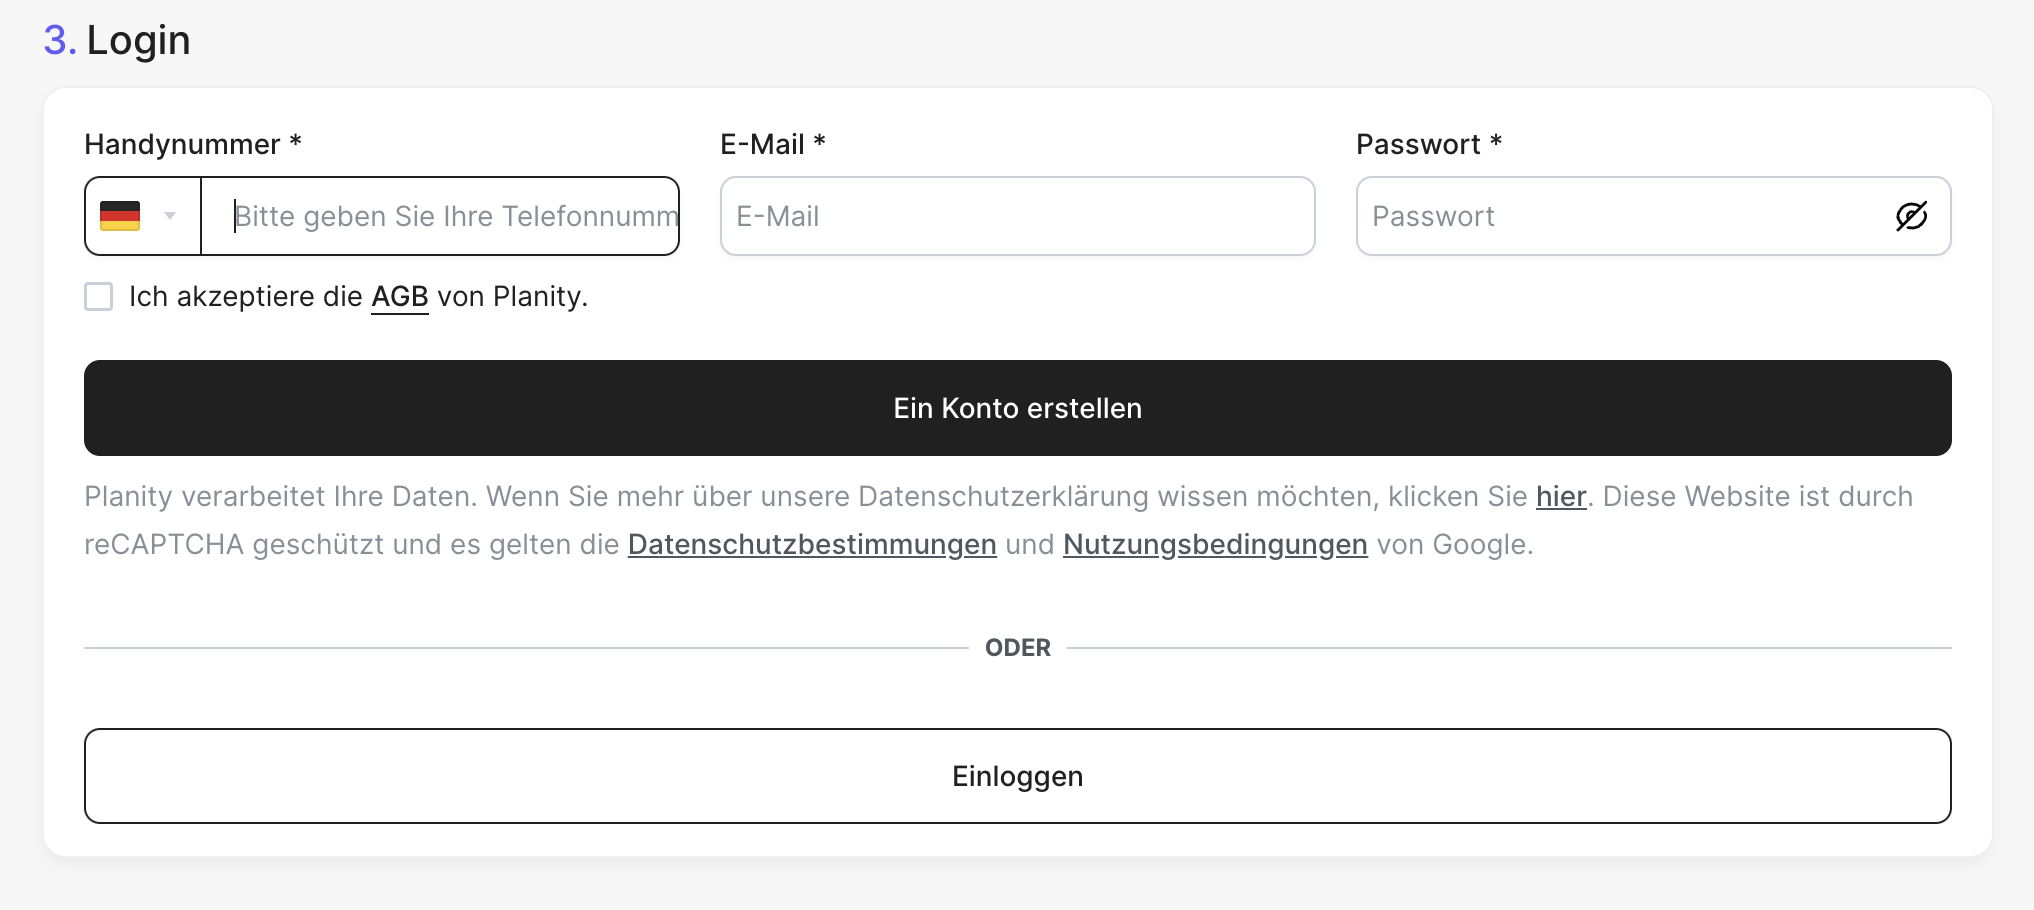Open the AGB terms link
The height and width of the screenshot is (910, 2034).
point(399,297)
